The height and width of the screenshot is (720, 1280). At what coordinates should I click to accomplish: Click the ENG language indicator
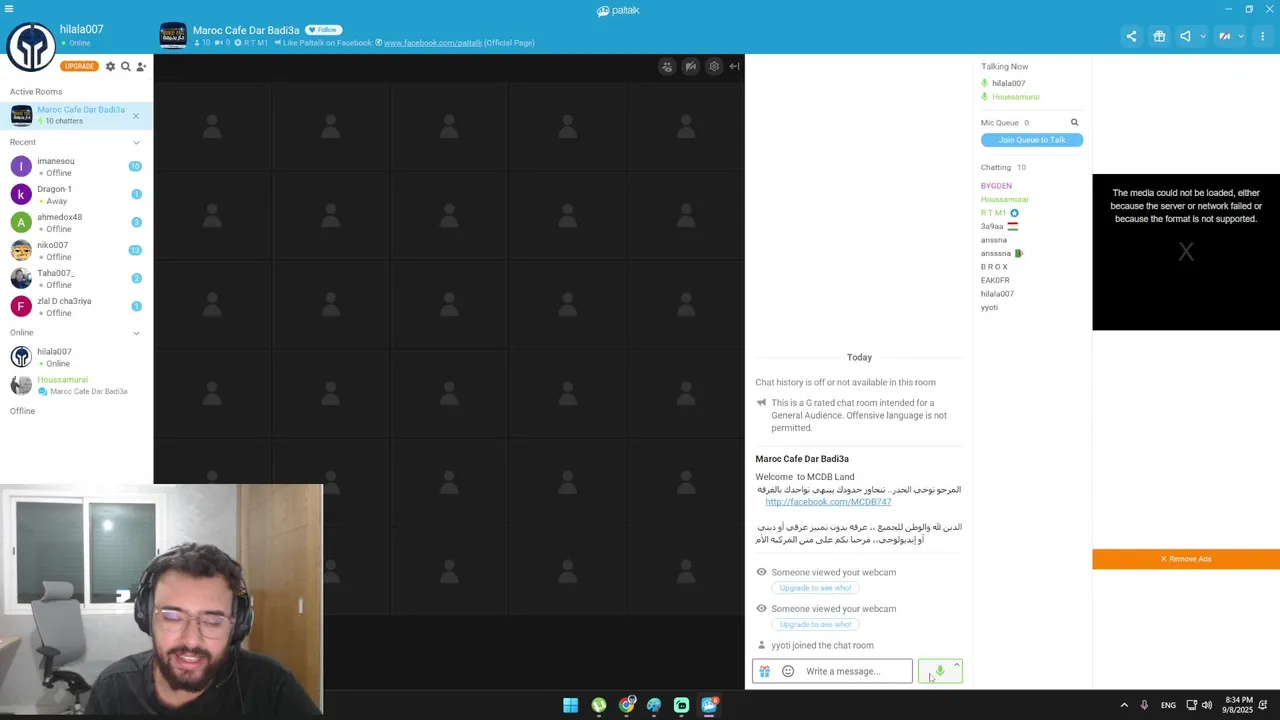coord(1168,705)
